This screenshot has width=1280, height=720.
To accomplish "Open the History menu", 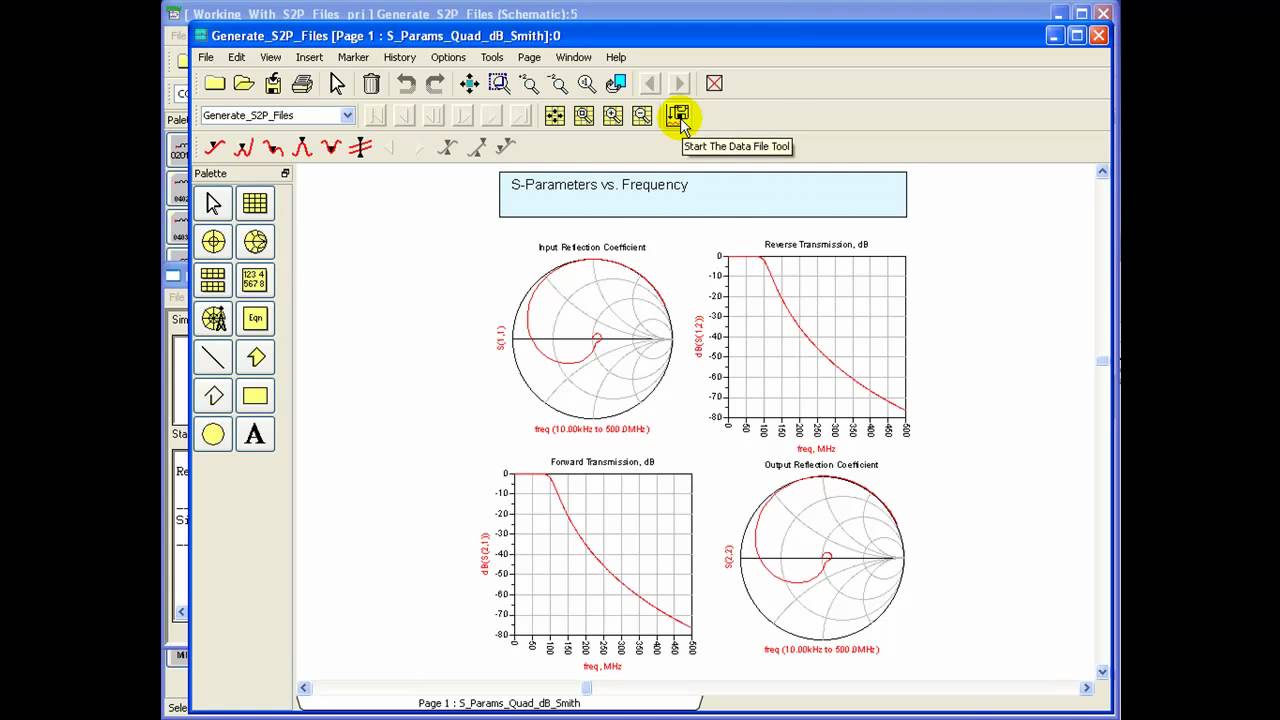I will (x=399, y=57).
